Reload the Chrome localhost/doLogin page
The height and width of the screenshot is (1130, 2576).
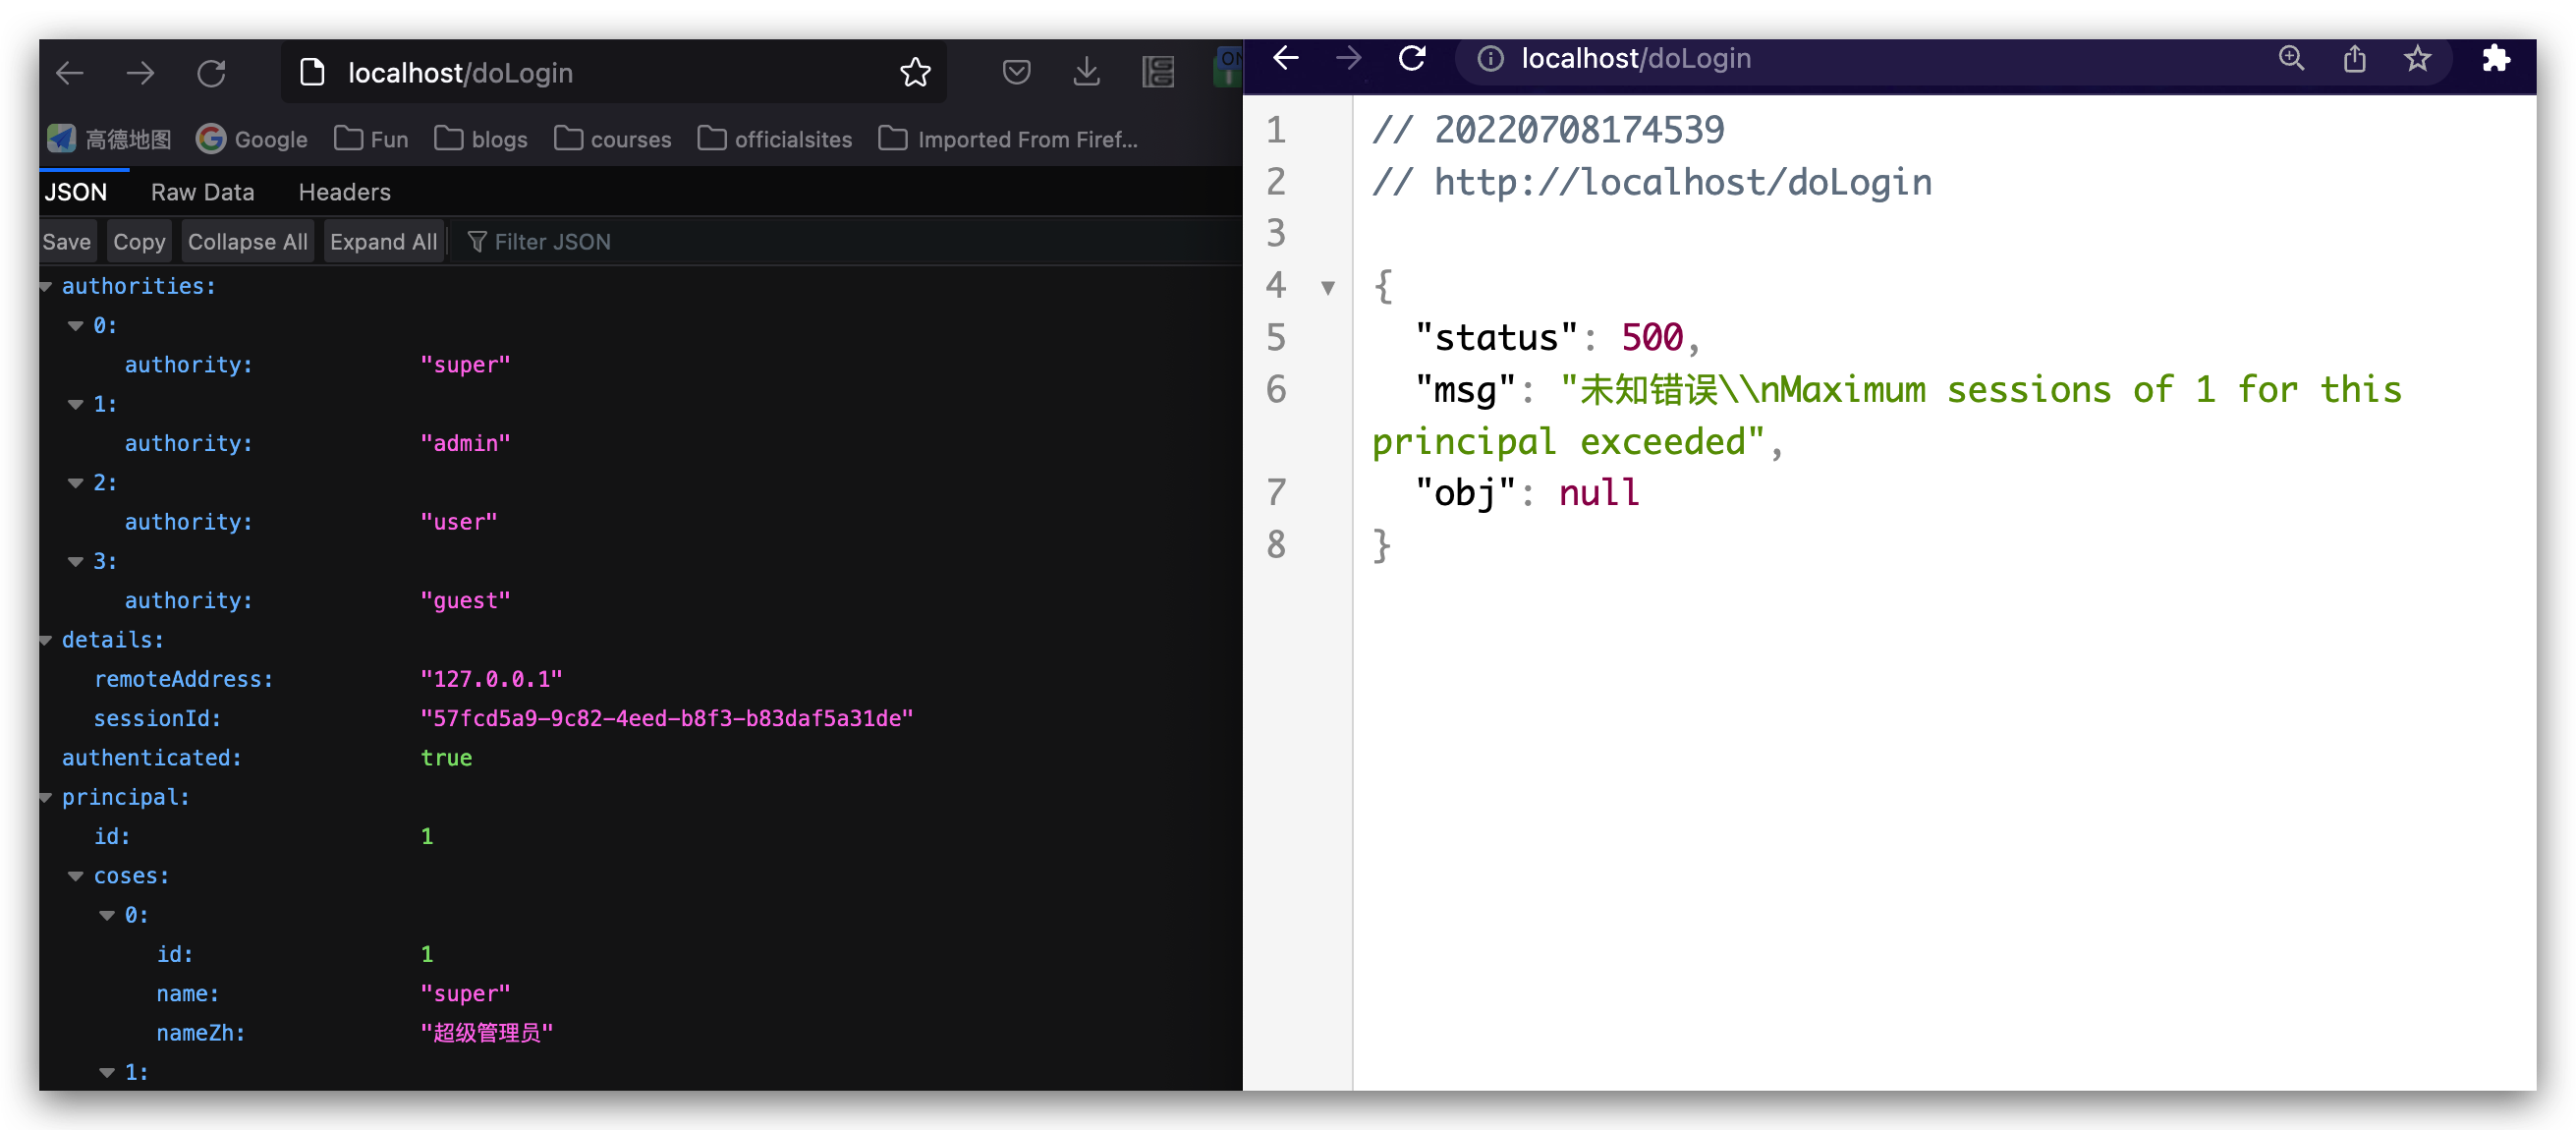(x=1411, y=58)
